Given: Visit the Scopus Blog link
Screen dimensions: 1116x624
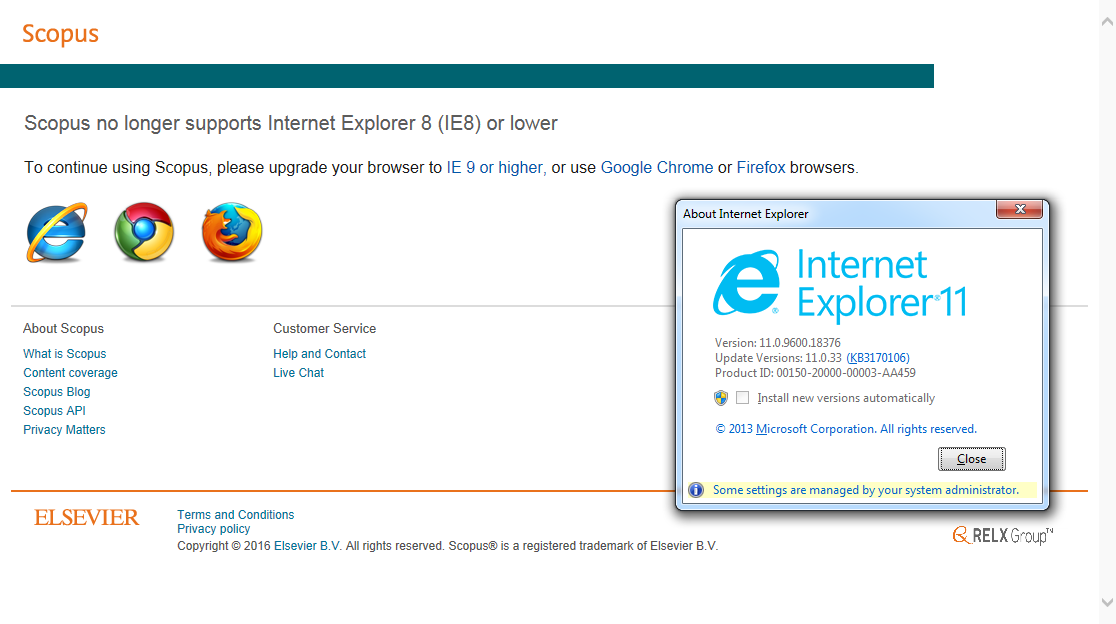Looking at the screenshot, I should point(57,392).
